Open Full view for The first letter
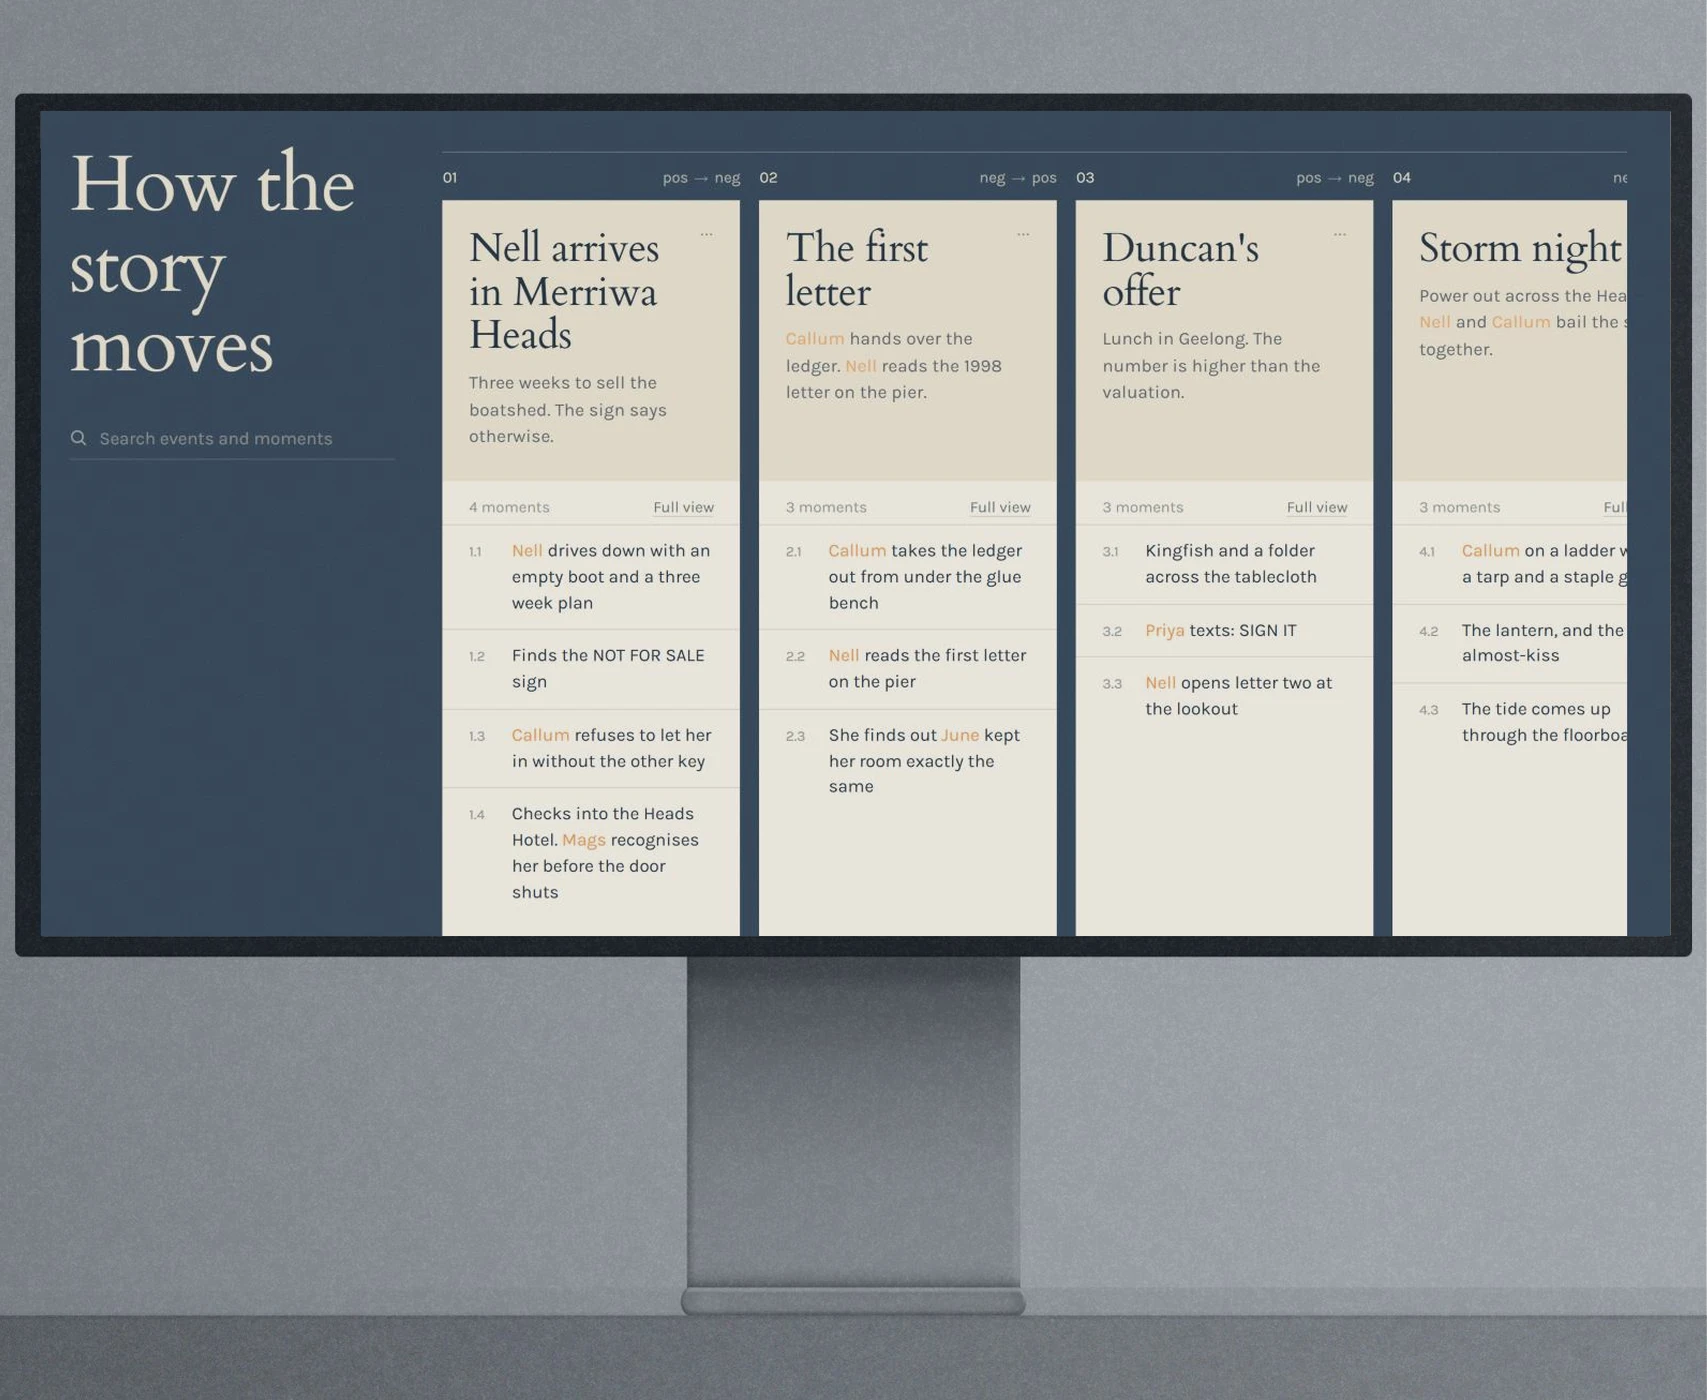Image resolution: width=1707 pixels, height=1400 pixels. pyautogui.click(x=1000, y=507)
